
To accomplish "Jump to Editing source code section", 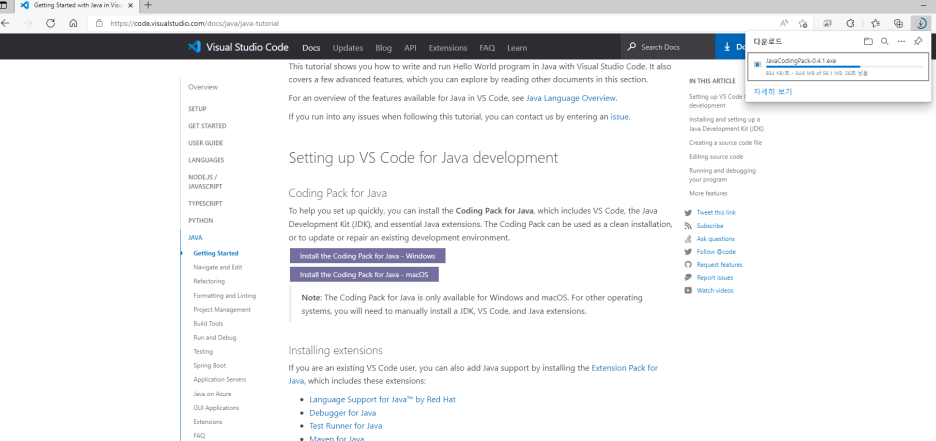I will 716,157.
